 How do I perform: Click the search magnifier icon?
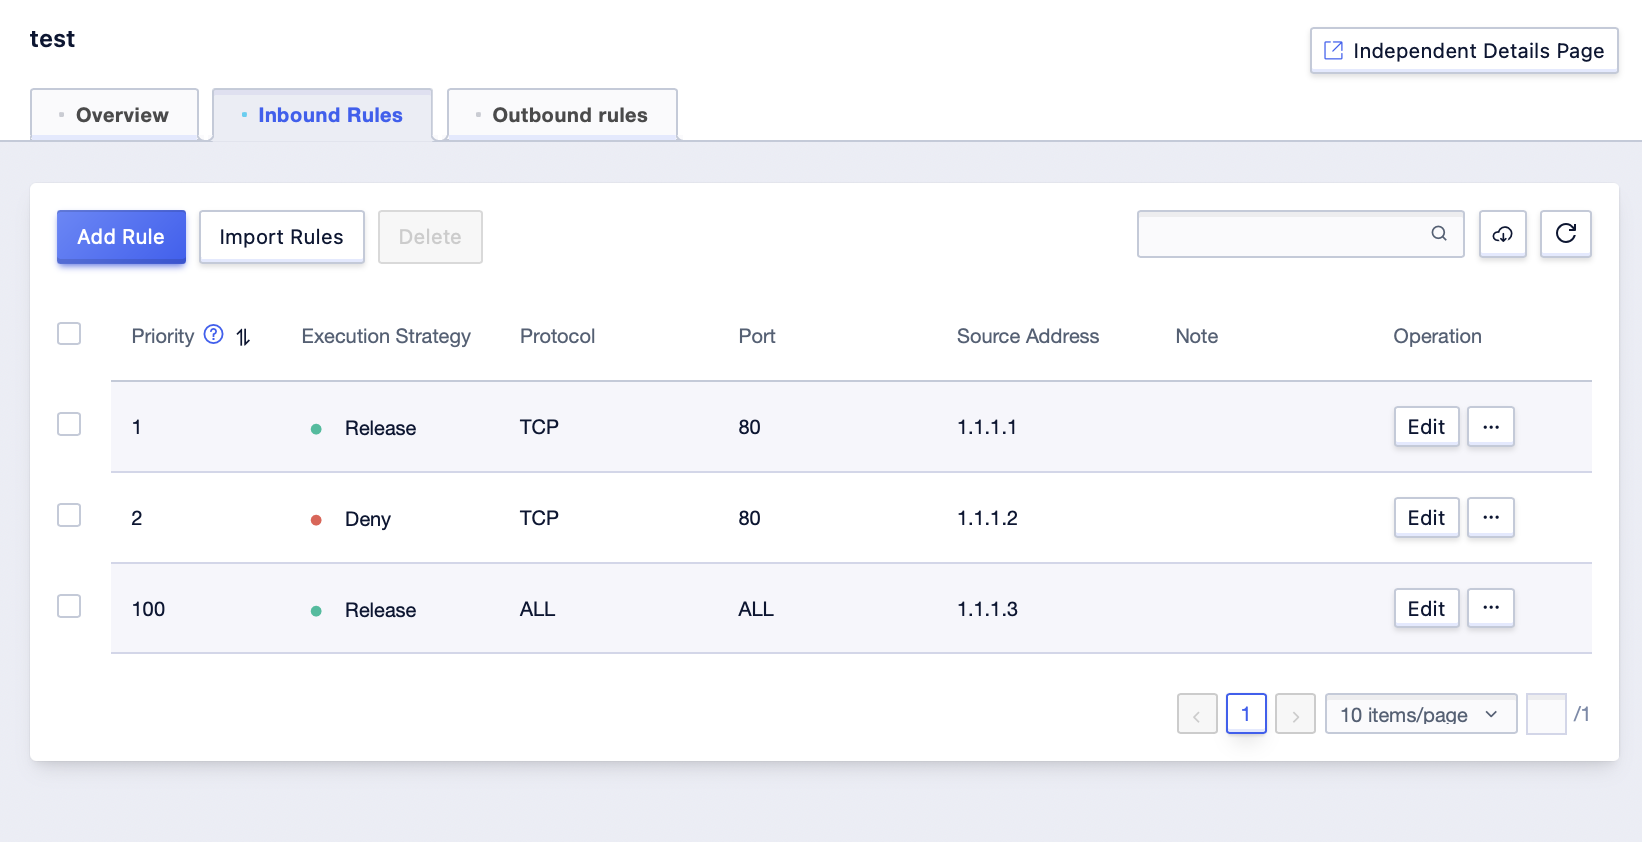pyautogui.click(x=1438, y=234)
